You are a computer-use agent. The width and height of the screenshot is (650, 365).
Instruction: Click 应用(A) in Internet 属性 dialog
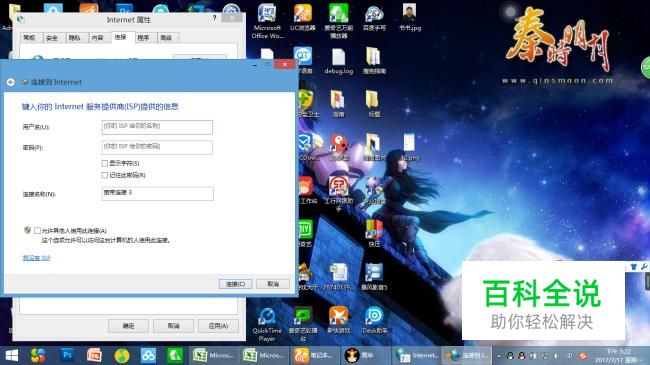tap(218, 326)
